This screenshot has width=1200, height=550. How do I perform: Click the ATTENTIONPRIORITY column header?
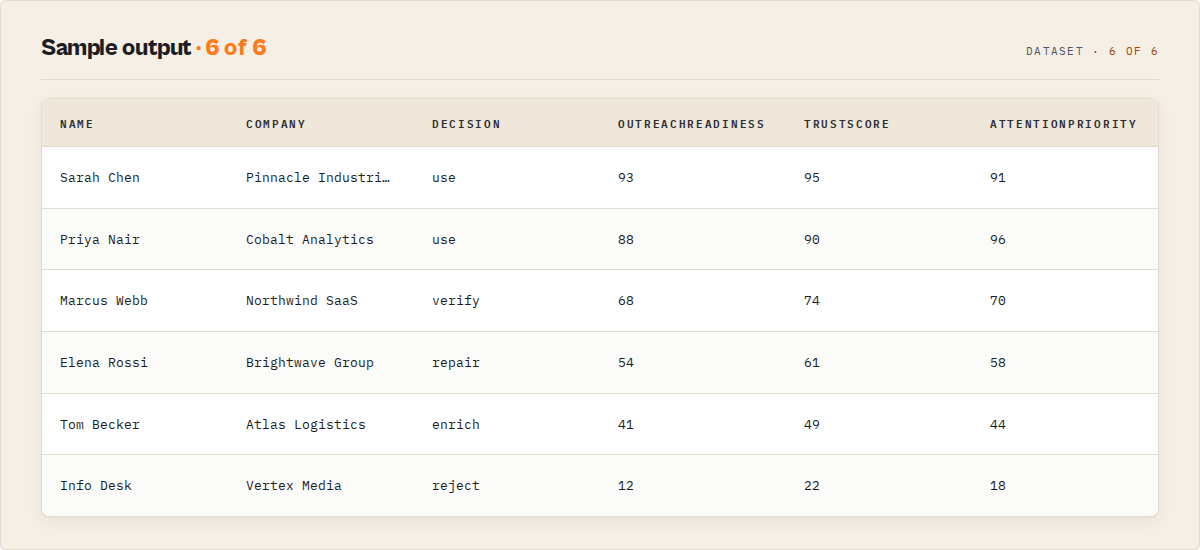pyautogui.click(x=1063, y=124)
